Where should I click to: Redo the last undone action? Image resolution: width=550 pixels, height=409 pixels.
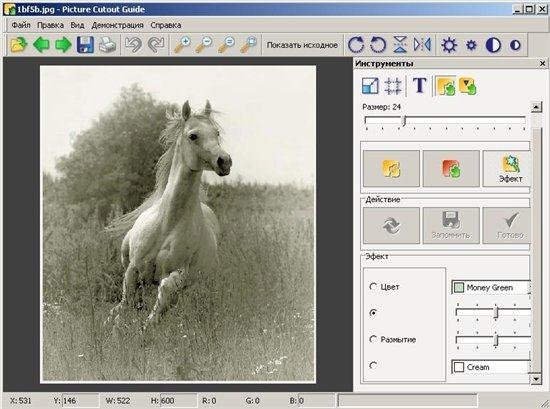pos(156,45)
